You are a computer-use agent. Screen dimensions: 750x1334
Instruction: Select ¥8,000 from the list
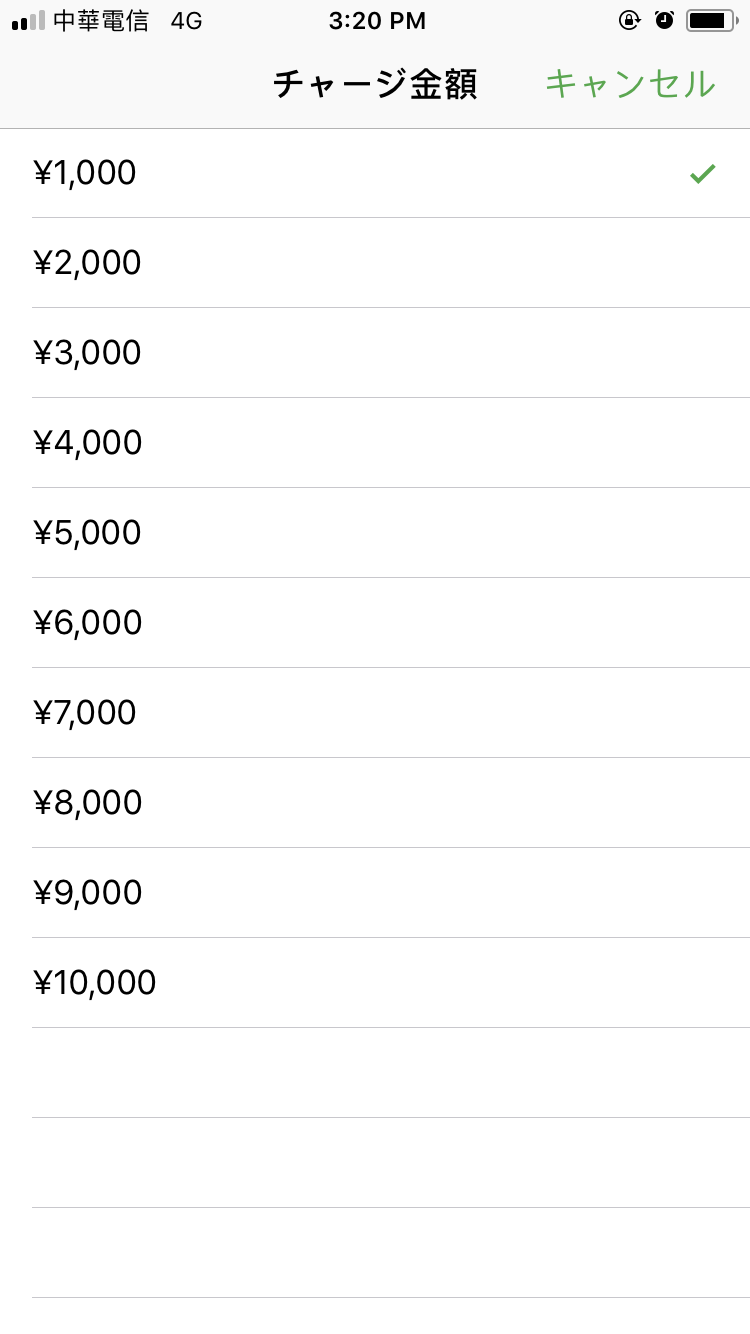(88, 803)
